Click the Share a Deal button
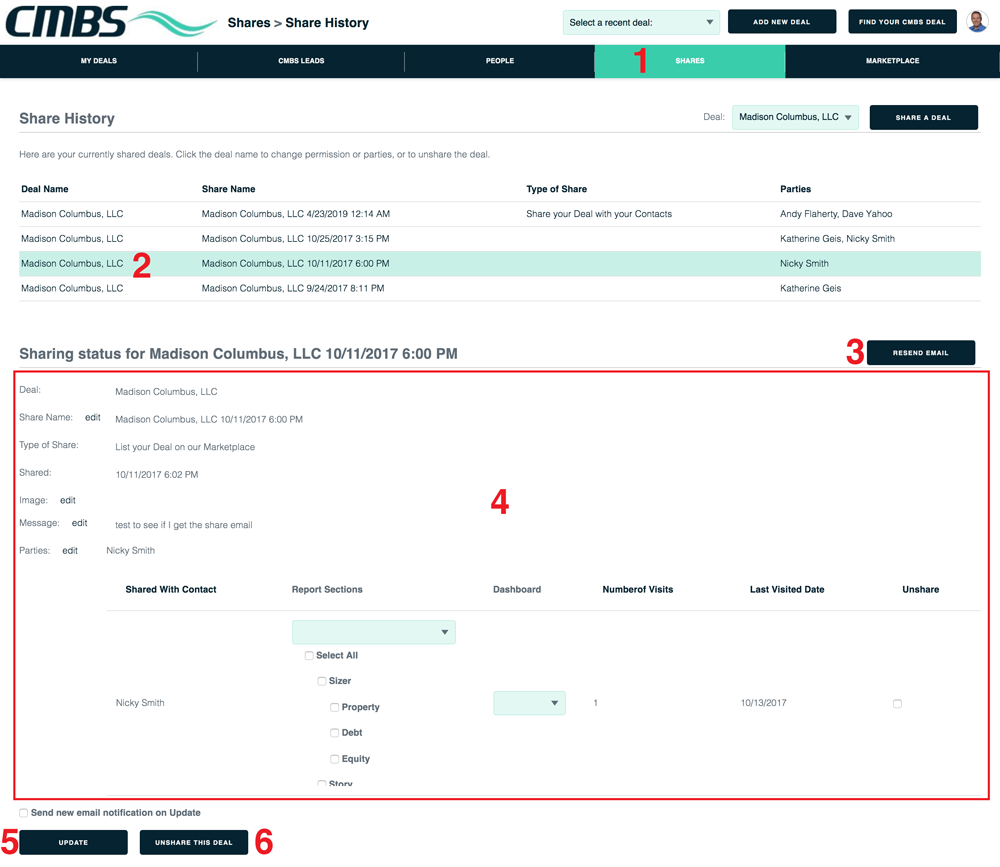1000x867 pixels. (x=923, y=117)
